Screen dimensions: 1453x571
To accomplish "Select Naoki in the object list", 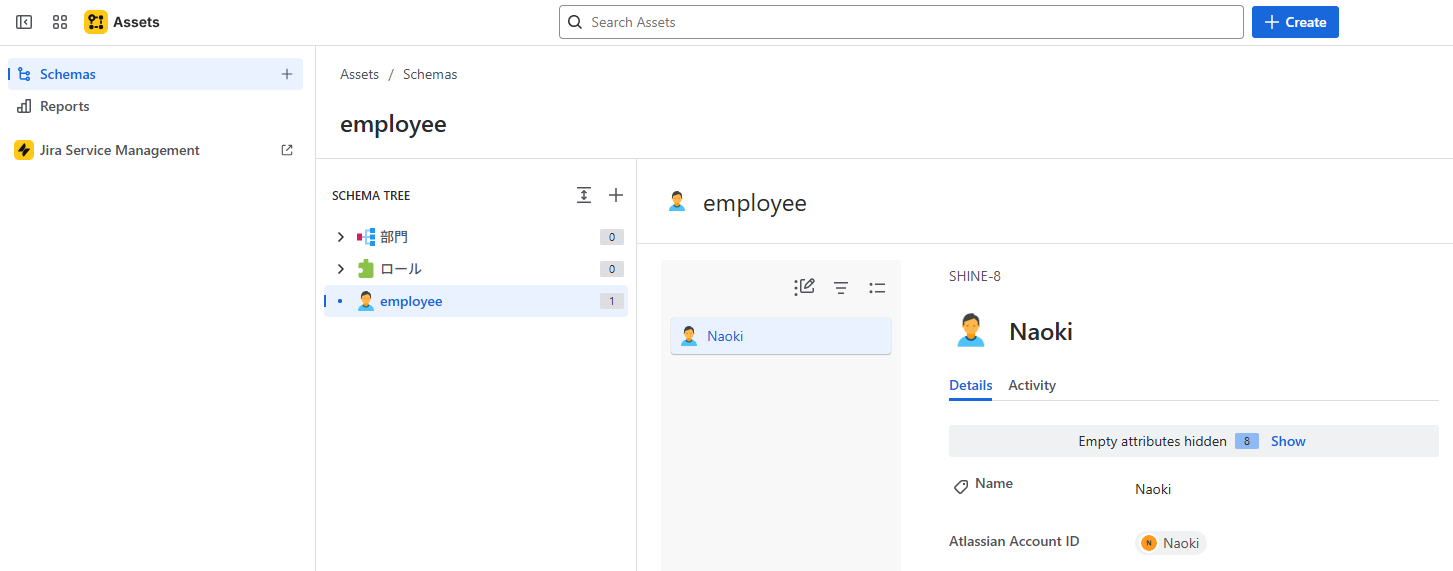I will pyautogui.click(x=781, y=336).
